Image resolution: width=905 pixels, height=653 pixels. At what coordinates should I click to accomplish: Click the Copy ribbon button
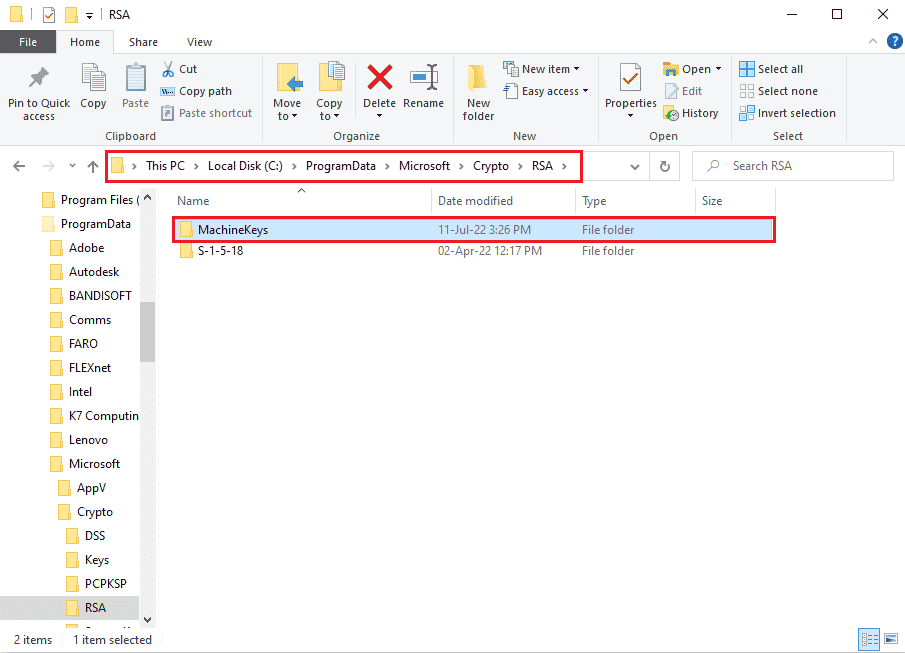[93, 86]
